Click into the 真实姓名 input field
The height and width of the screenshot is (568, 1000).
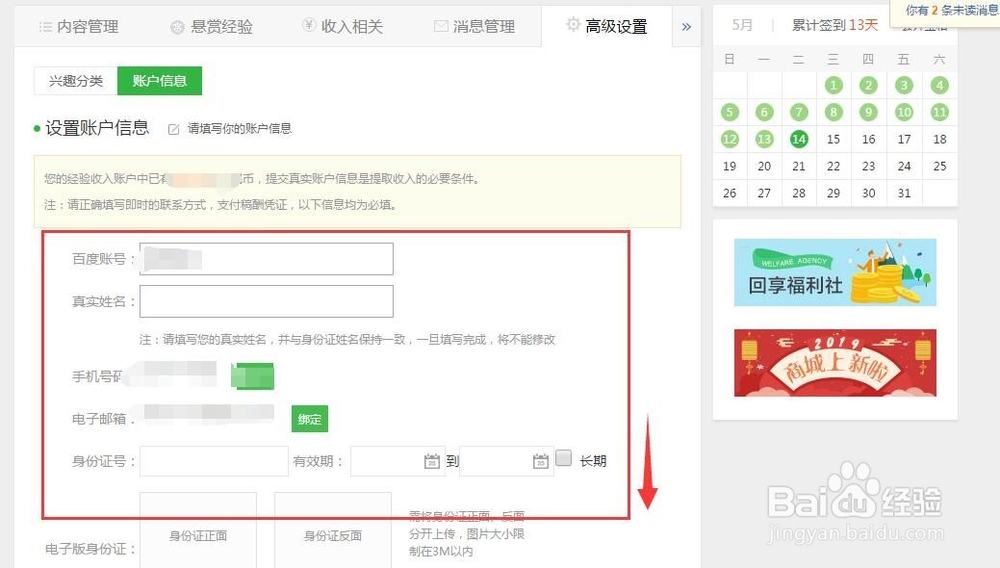pos(267,301)
